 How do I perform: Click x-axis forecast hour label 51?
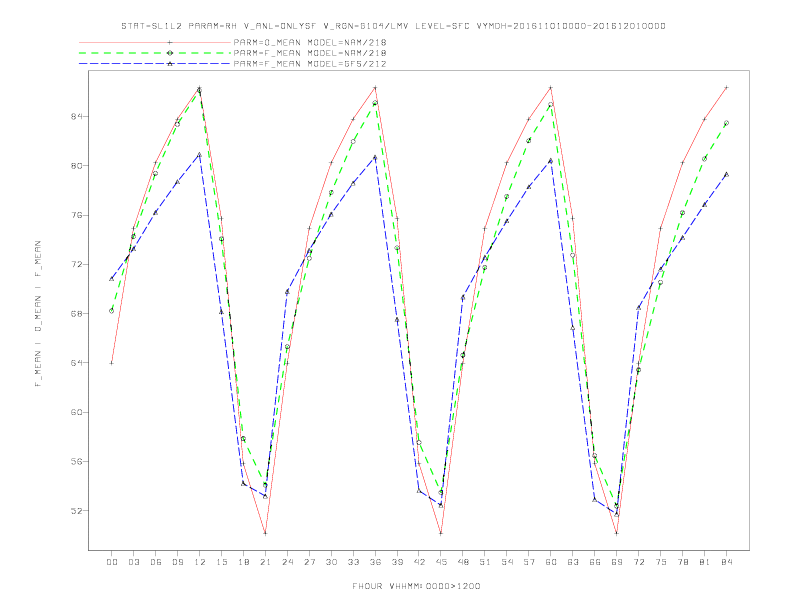(485, 562)
